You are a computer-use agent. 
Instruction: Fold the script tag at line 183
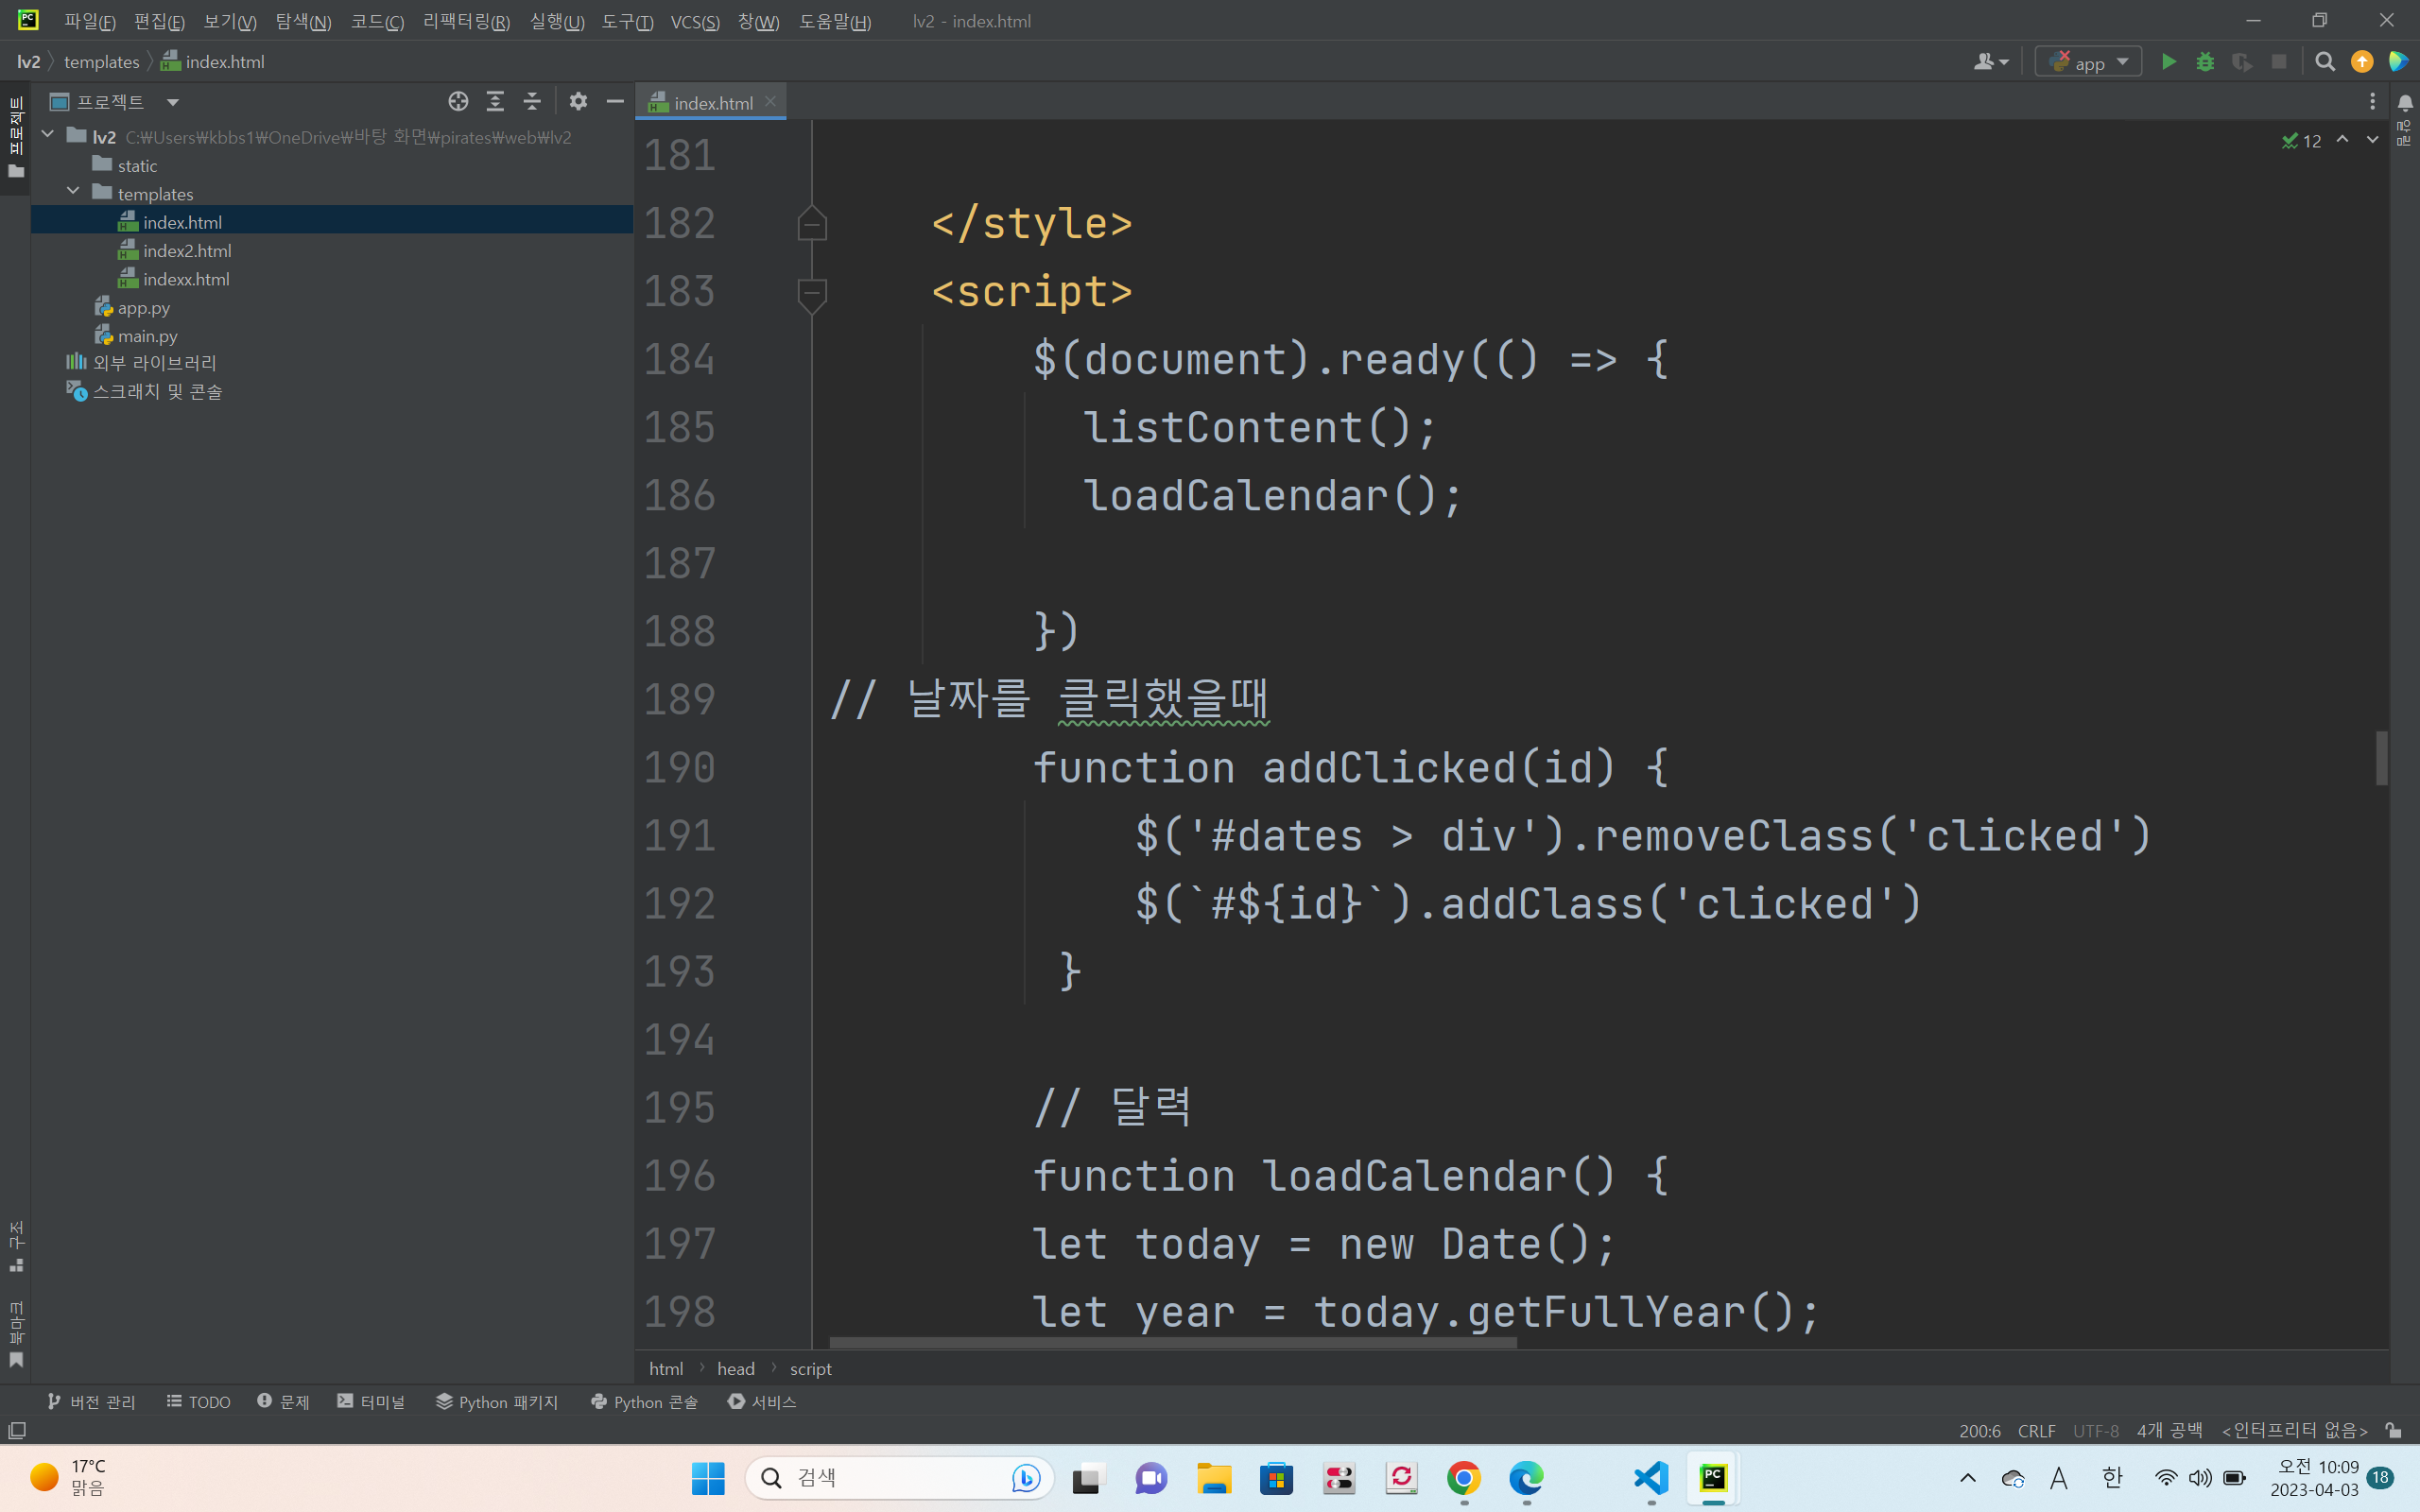(812, 294)
